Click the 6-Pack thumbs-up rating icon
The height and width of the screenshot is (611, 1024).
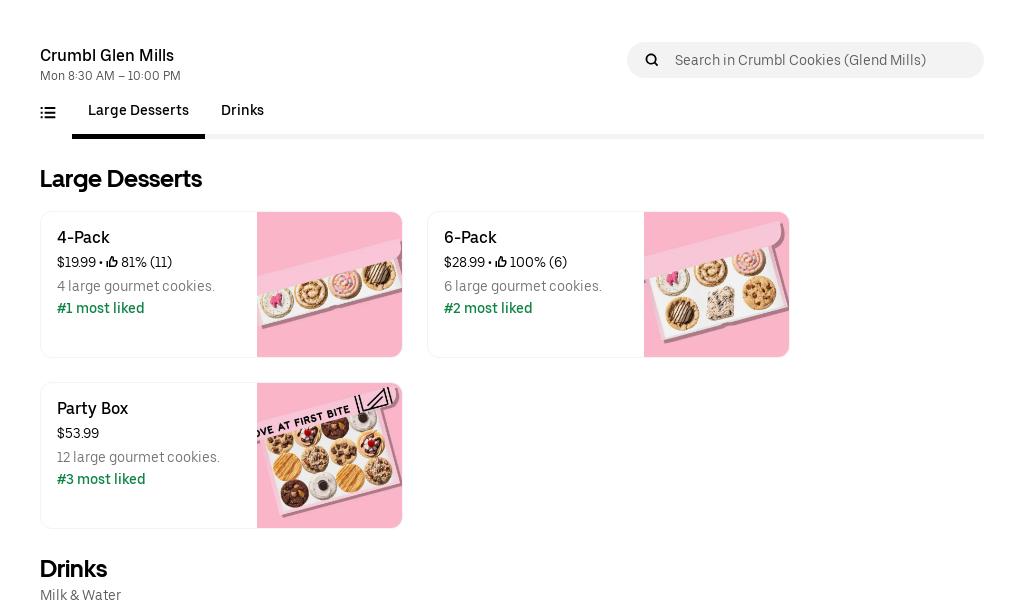click(501, 263)
